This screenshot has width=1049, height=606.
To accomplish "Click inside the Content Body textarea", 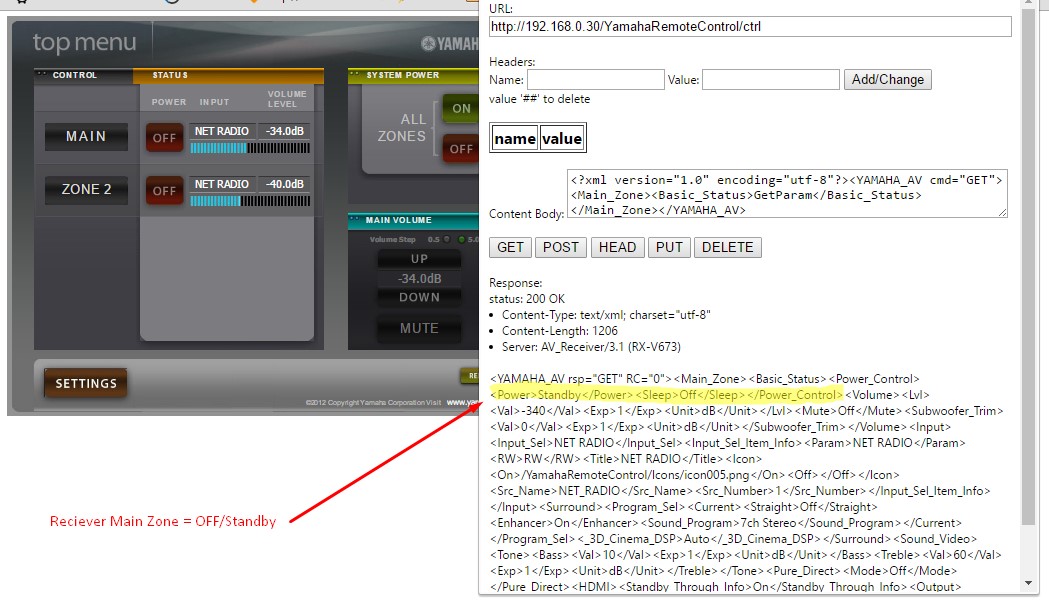I will point(787,194).
